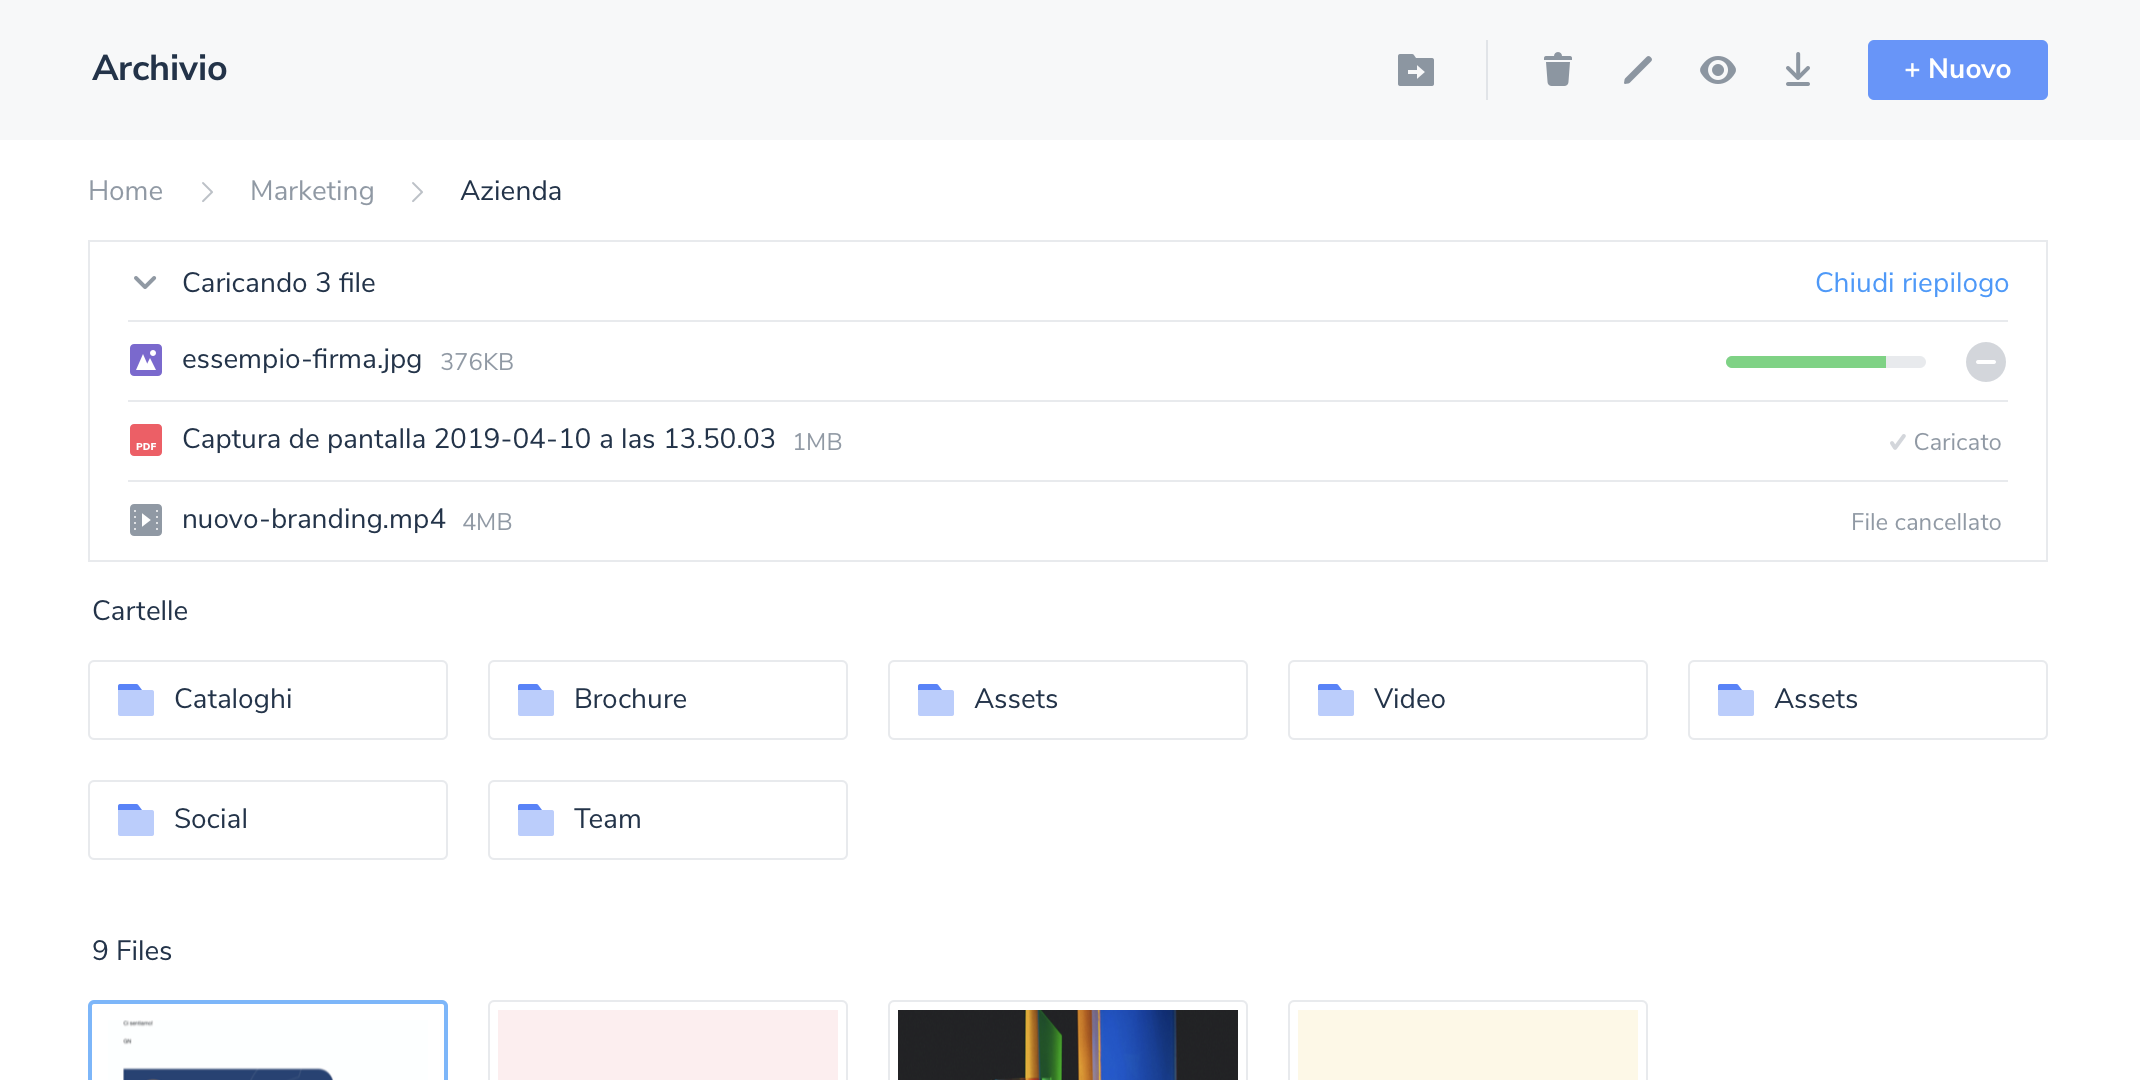Image resolution: width=2140 pixels, height=1080 pixels.
Task: Click the pencil edit icon
Action: 1637,70
